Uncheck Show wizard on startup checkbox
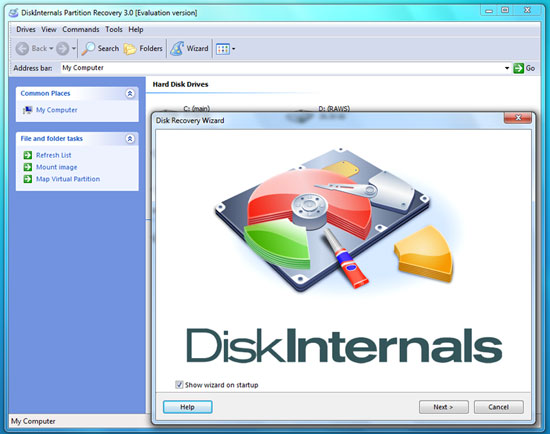Screen dimensions: 550x434 click(179, 385)
